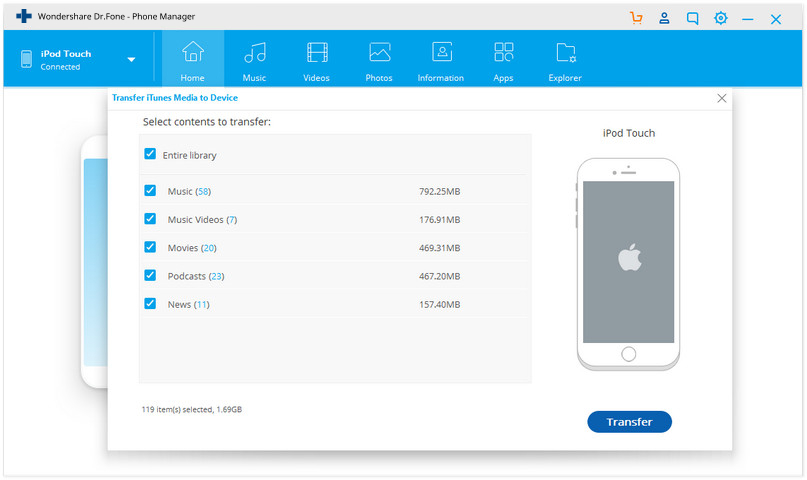Click the Home house icon
Screen dimensions: 807x480
(193, 52)
